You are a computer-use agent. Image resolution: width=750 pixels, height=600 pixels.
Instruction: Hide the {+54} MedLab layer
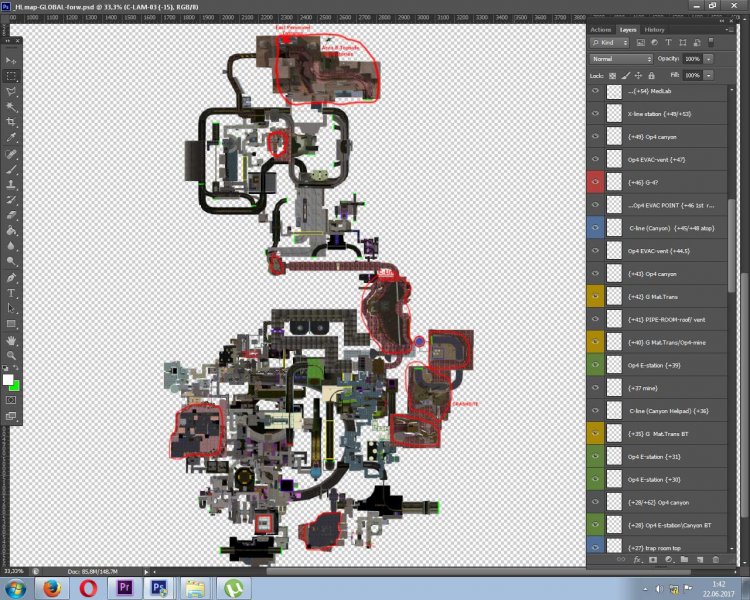click(596, 91)
